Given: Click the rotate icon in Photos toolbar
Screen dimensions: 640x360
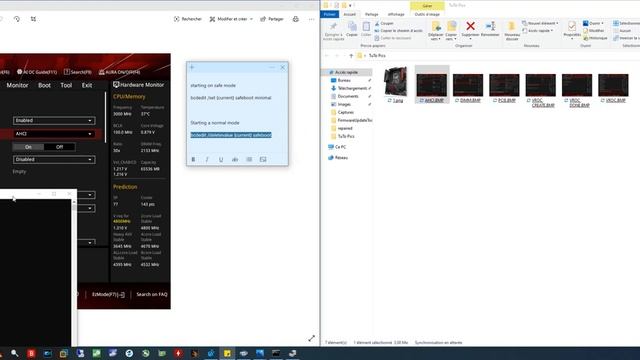Looking at the screenshot, I should click(17, 19).
